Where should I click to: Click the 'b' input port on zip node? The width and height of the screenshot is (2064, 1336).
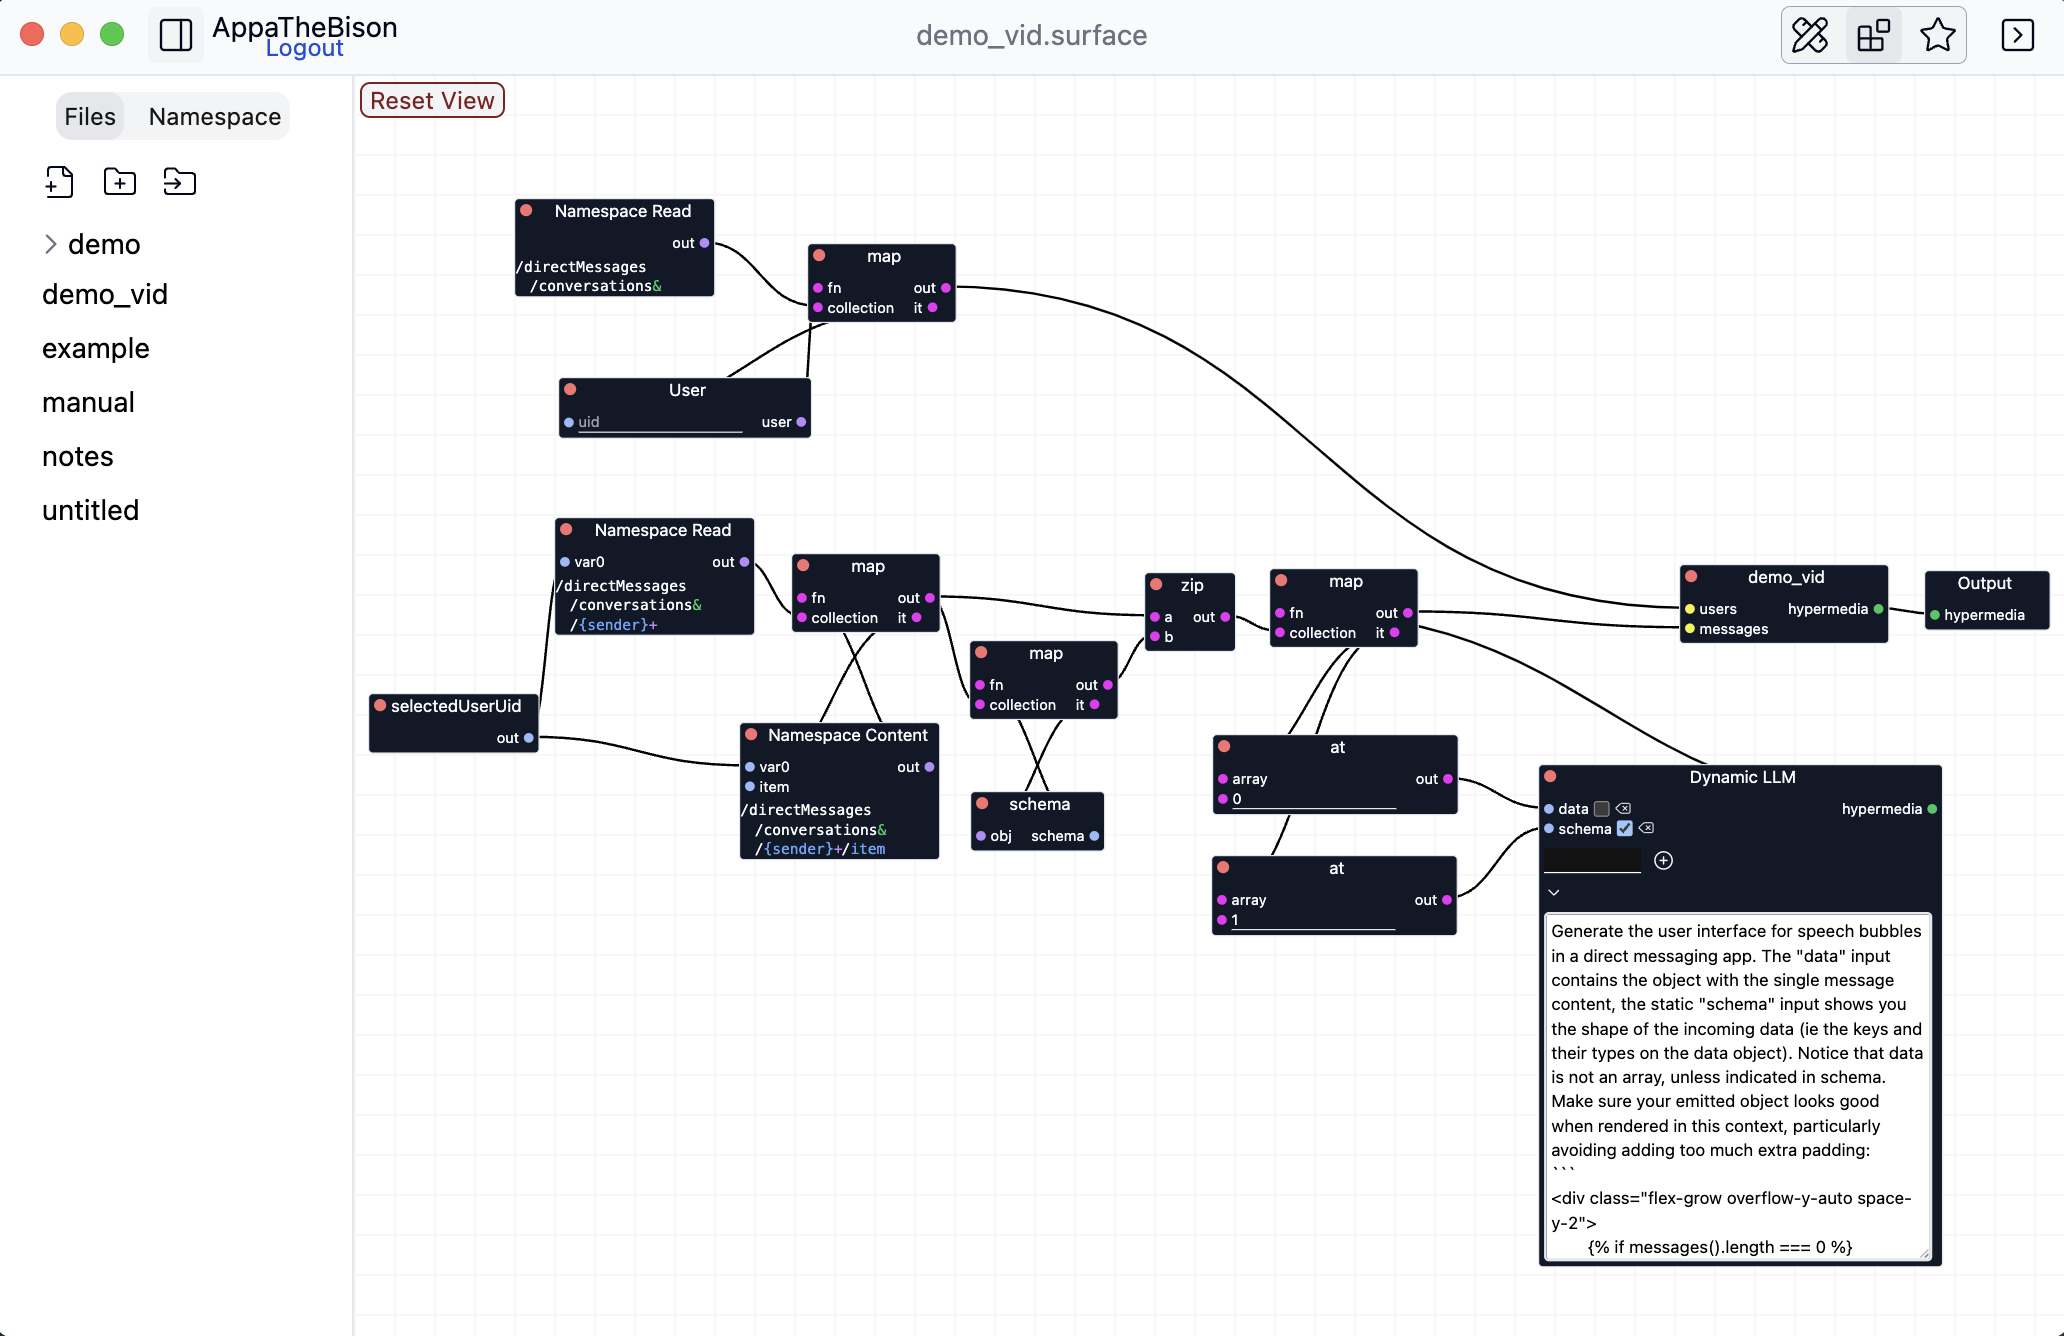coord(1155,637)
